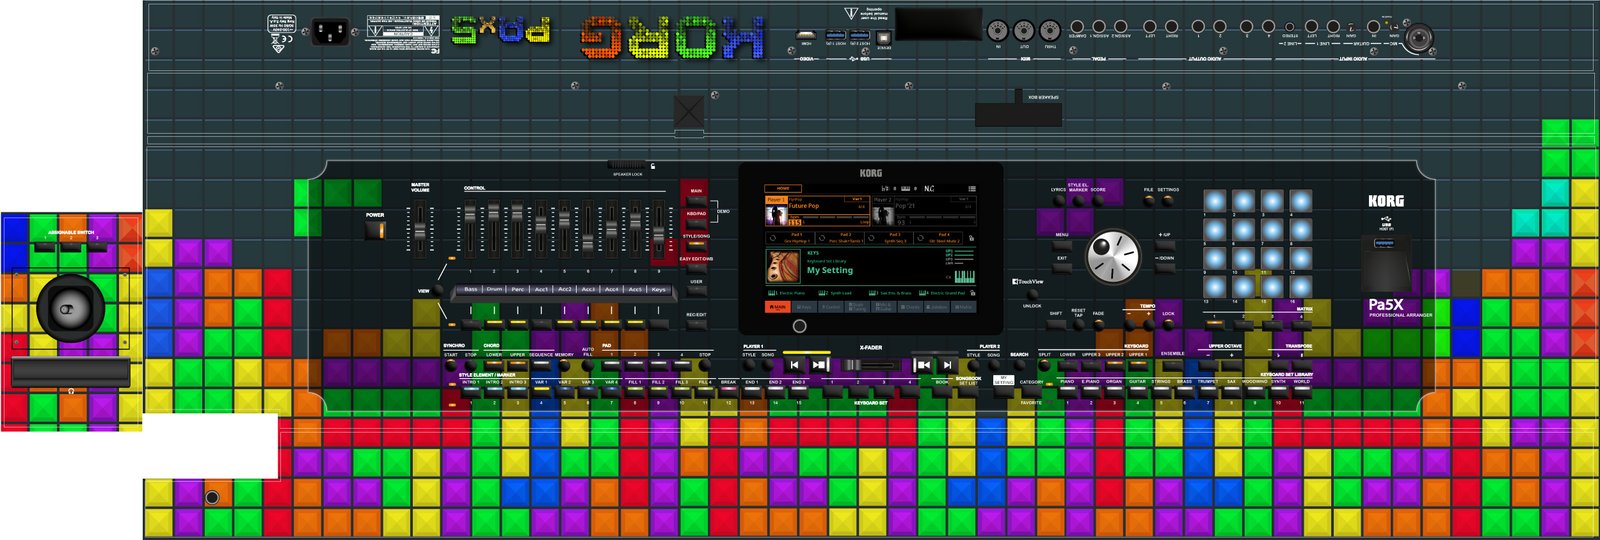This screenshot has width=1600, height=540.
Task: Tap the HOME tab on screen
Action: tap(783, 188)
